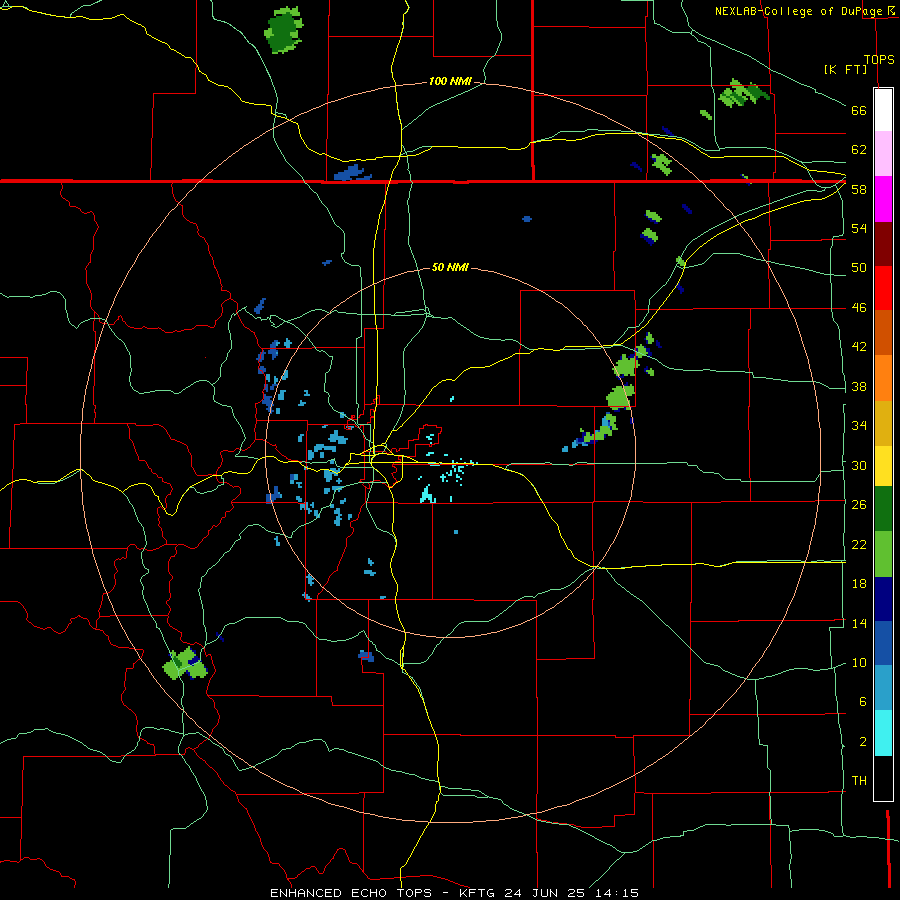Image resolution: width=900 pixels, height=900 pixels.
Task: Click the cyan swatch between 2 and 6
Action: 883,734
